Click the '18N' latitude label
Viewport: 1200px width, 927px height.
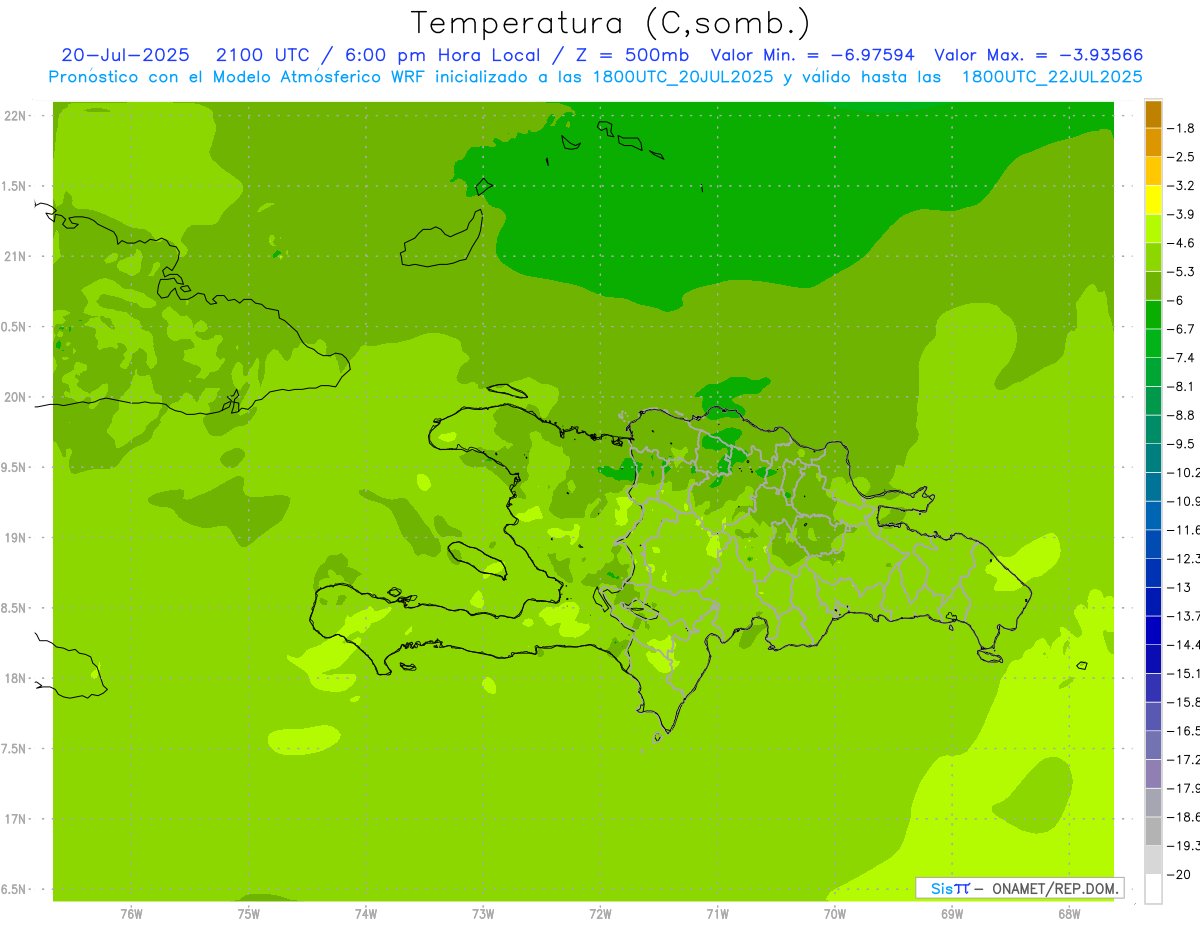click(15, 678)
